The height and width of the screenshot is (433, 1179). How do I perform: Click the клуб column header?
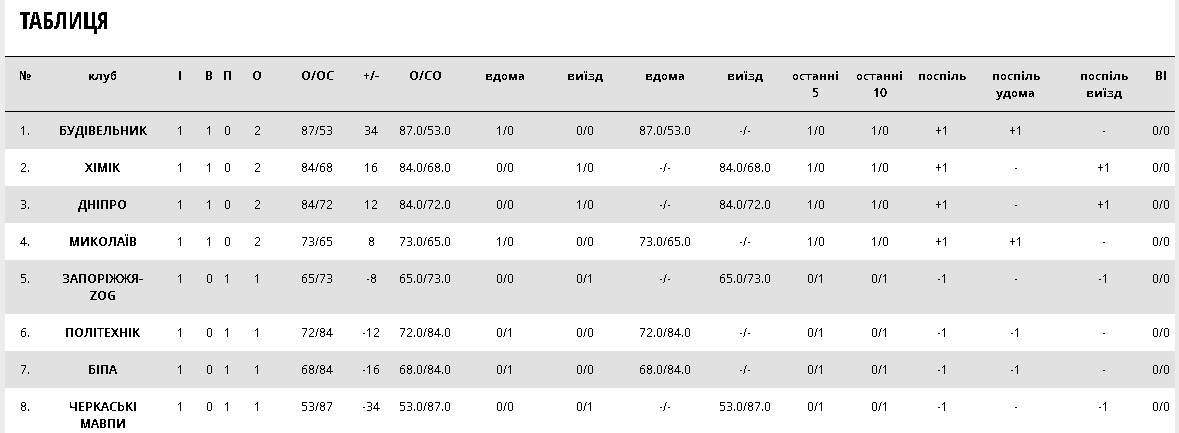pyautogui.click(x=103, y=76)
